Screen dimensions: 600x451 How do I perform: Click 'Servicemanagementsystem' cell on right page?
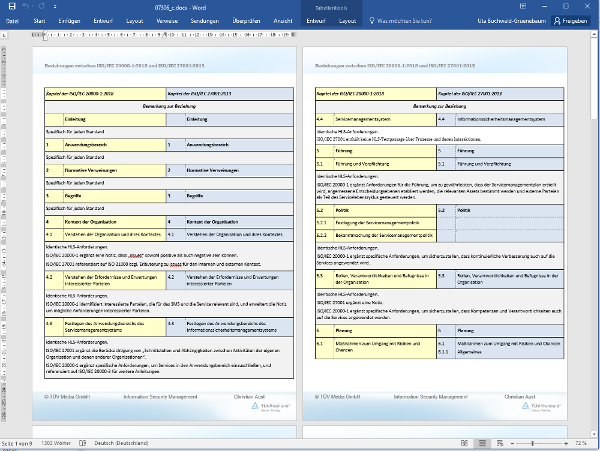click(385, 119)
